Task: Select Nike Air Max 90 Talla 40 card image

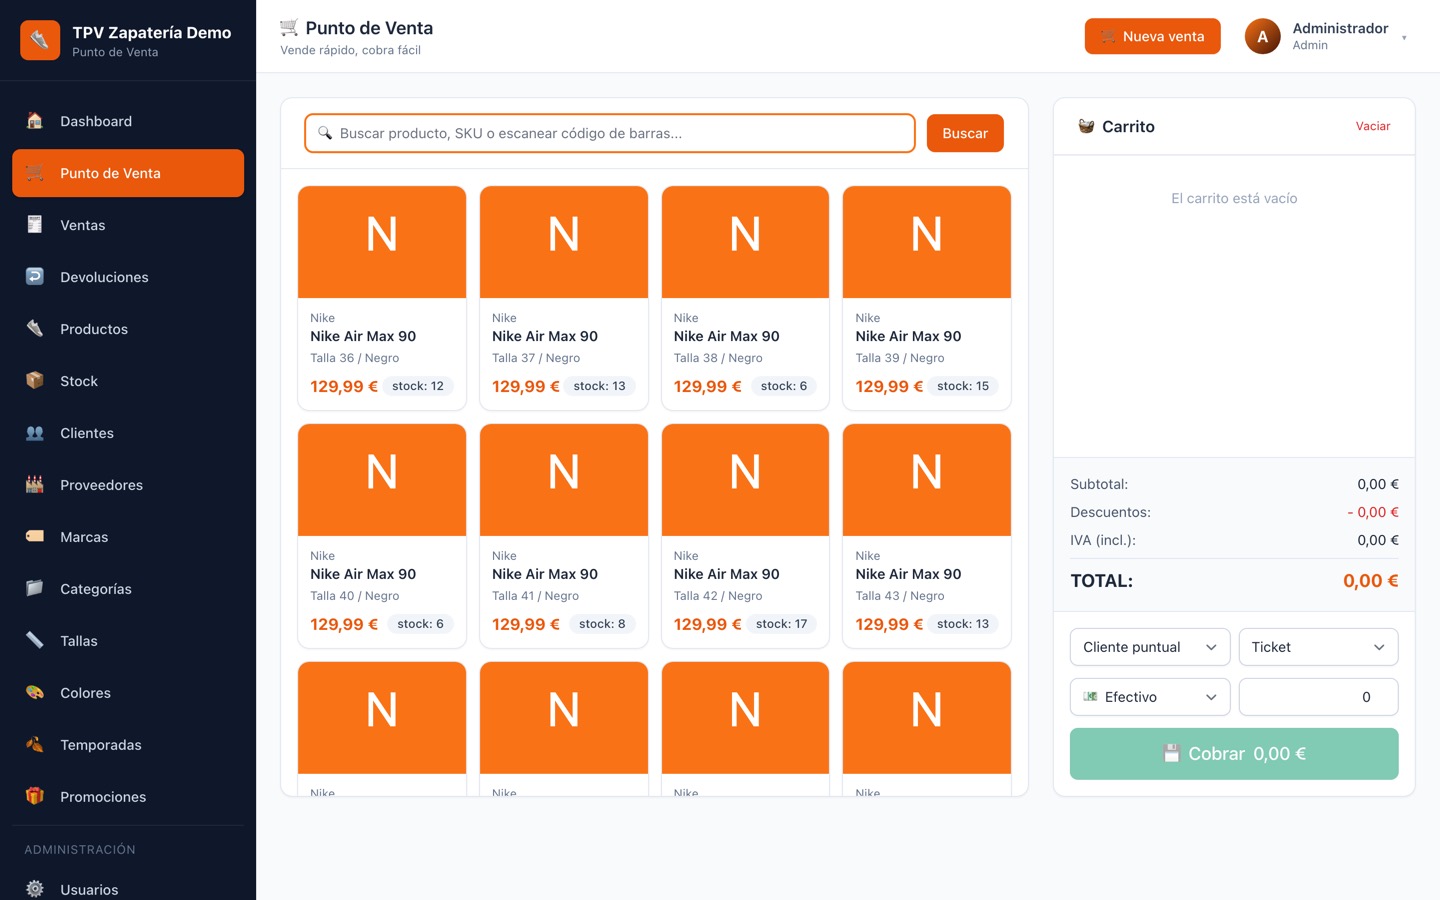Action: [382, 480]
